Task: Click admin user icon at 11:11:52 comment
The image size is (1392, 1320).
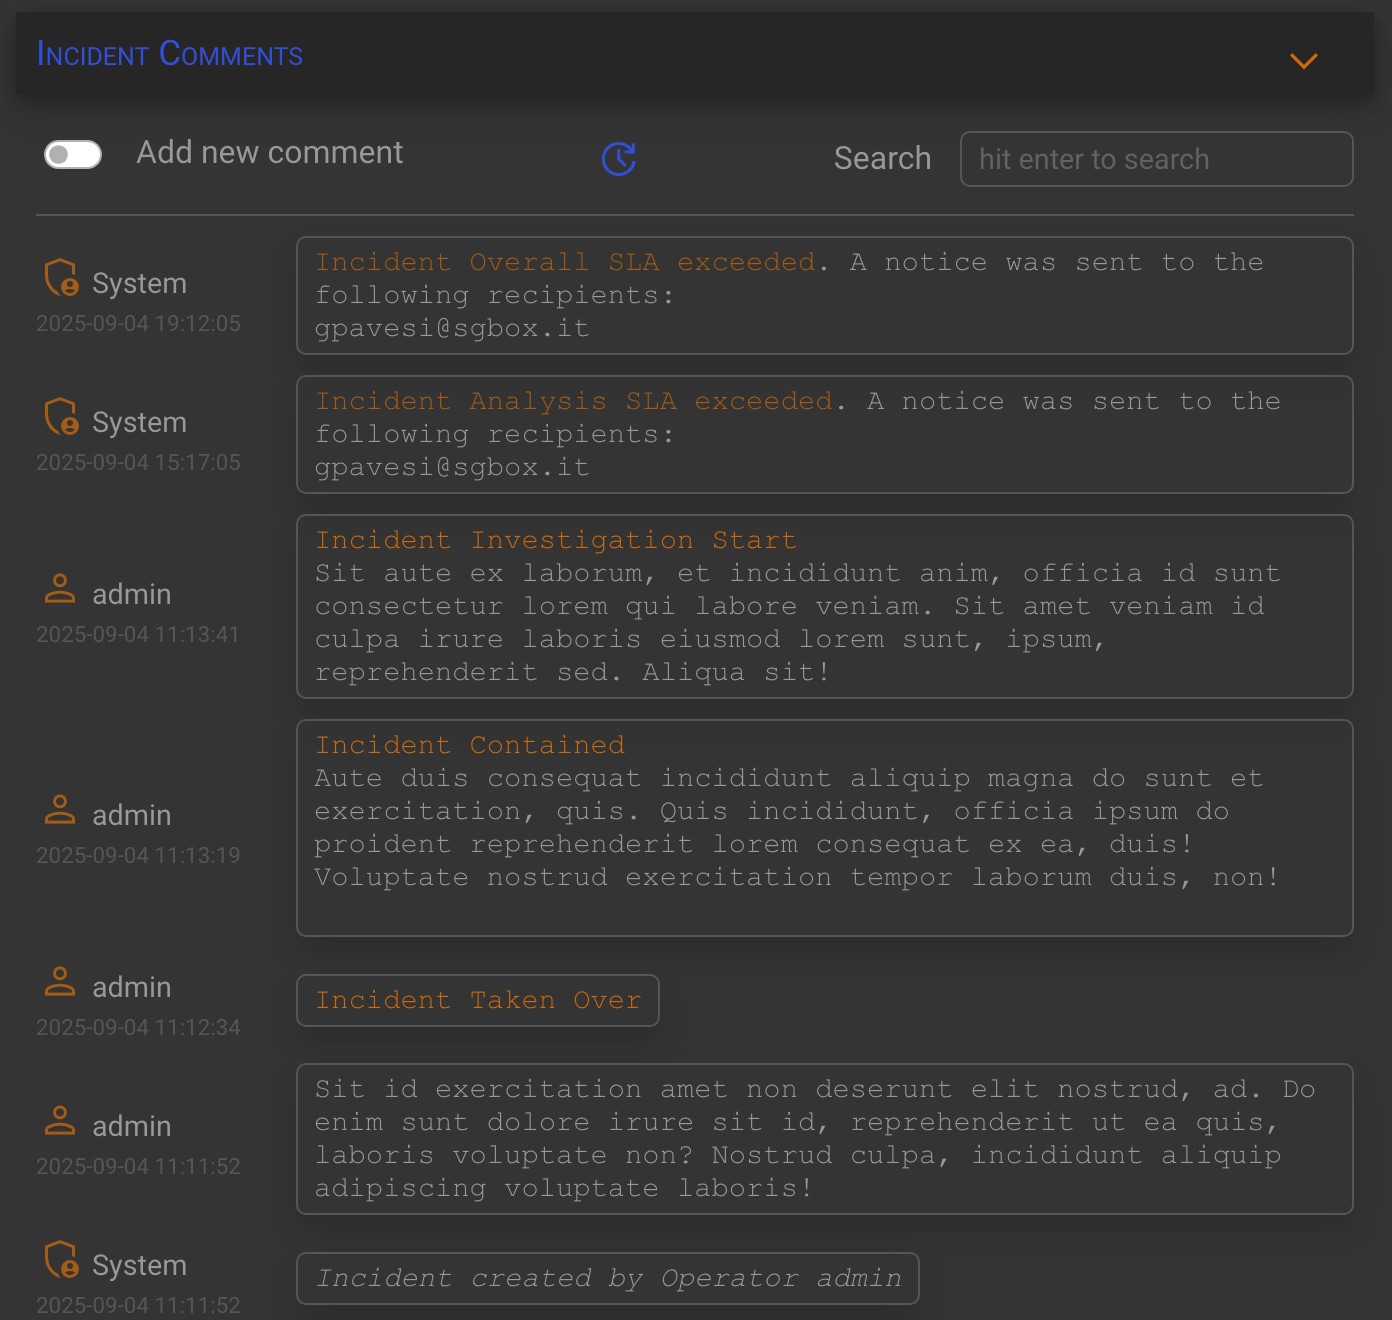Action: point(60,1121)
